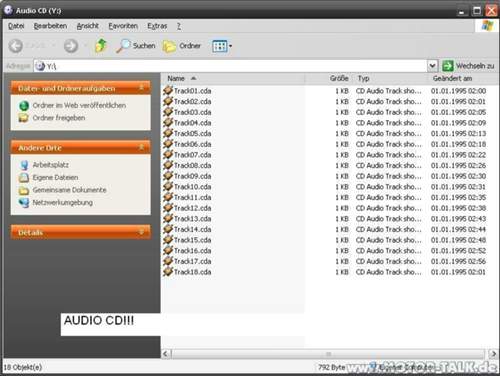Collapse the Andere Orte panel
The width and height of the screenshot is (500, 376).
click(x=141, y=147)
